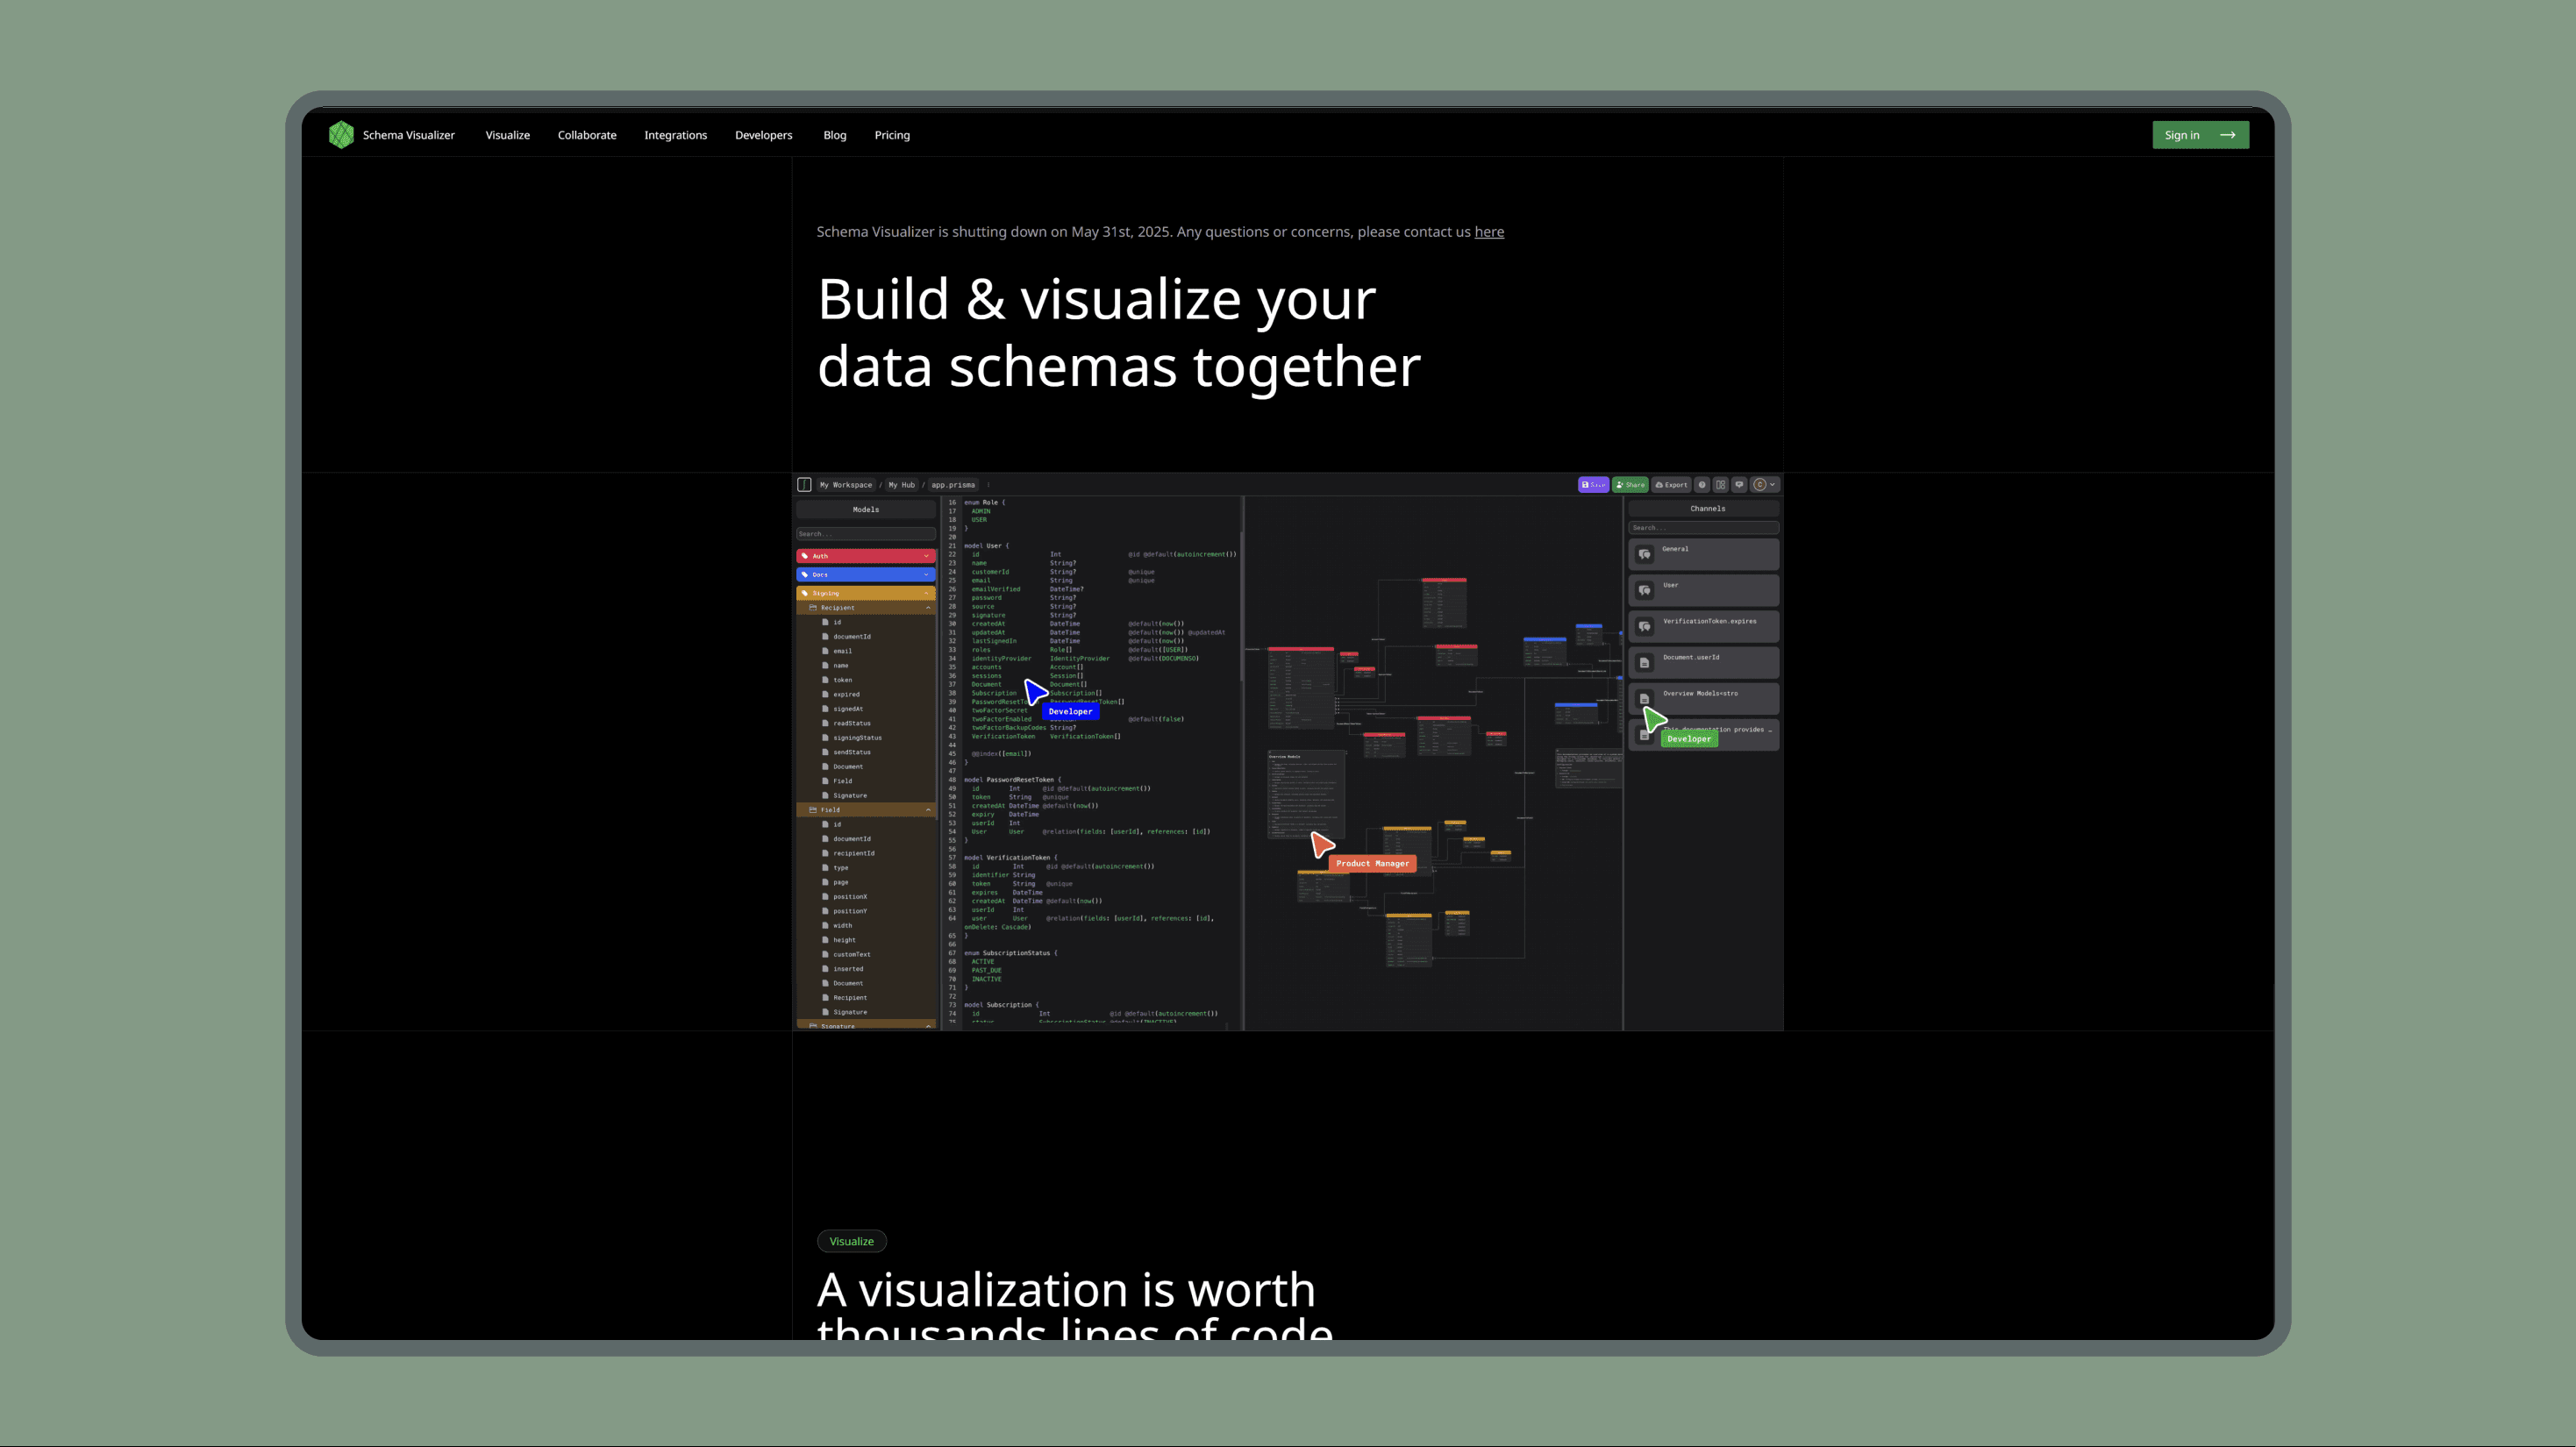Screen dimensions: 2576x1447
Task: Click the Sign in button
Action: point(2201,134)
